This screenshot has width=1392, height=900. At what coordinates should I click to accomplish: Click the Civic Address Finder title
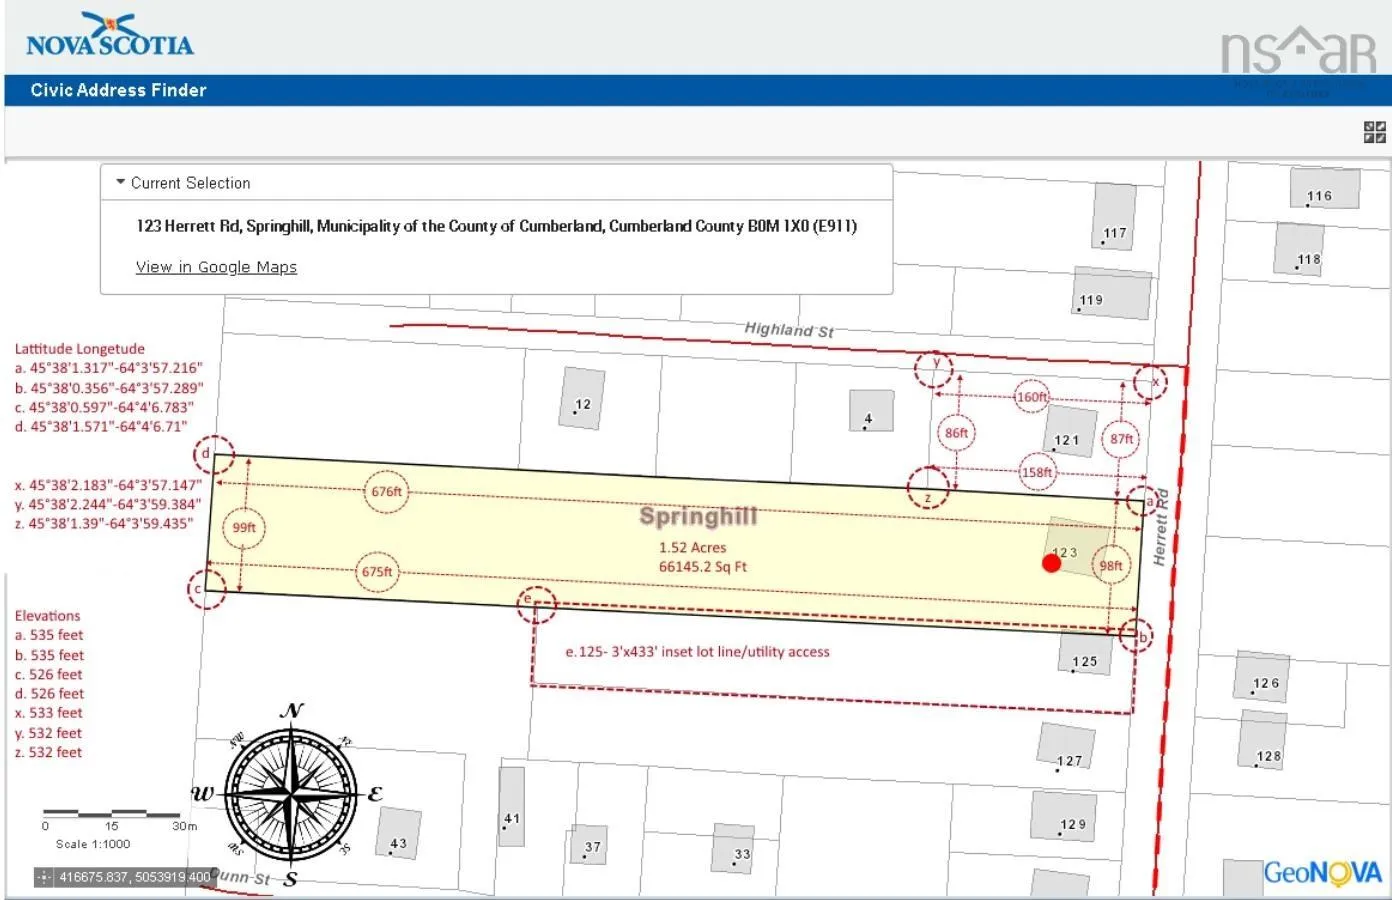pyautogui.click(x=118, y=90)
